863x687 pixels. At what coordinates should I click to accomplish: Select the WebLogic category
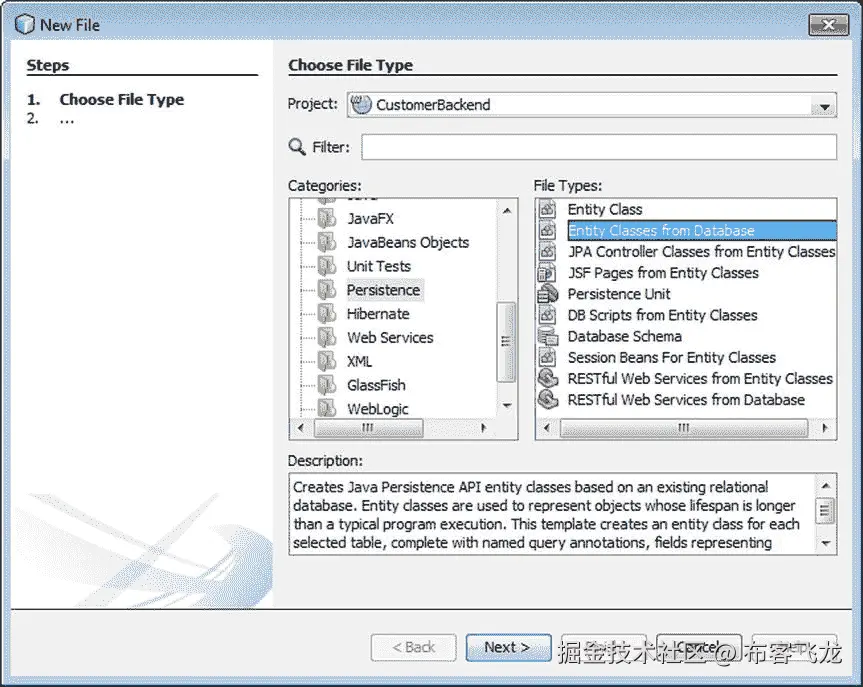click(378, 408)
